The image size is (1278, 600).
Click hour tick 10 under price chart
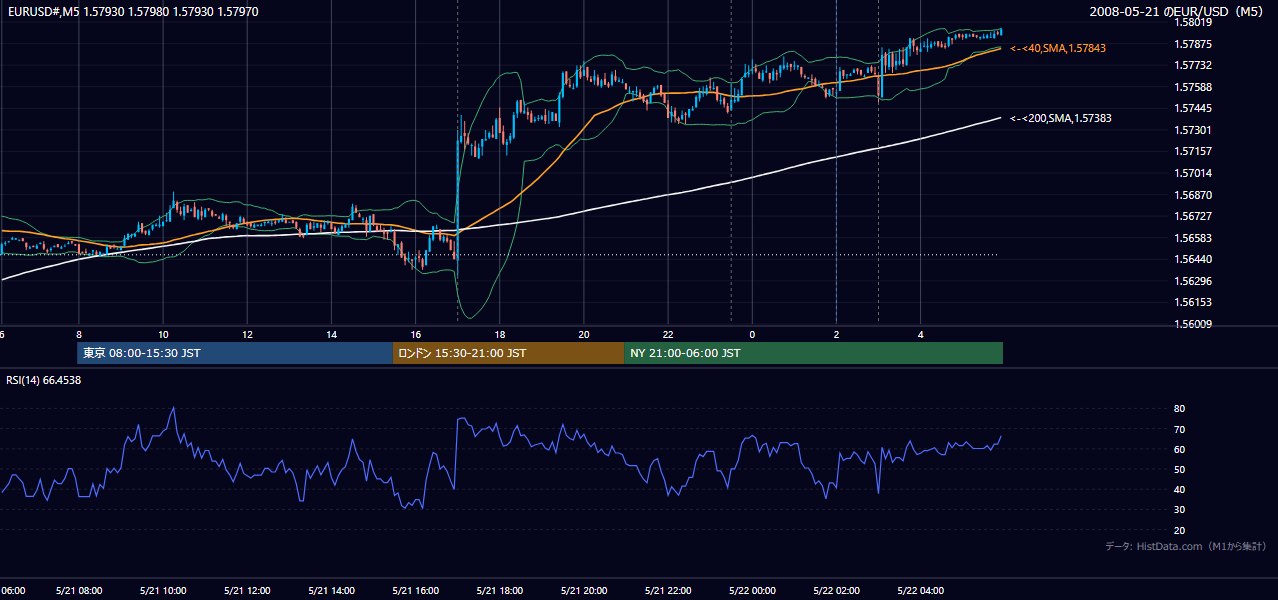tap(163, 335)
